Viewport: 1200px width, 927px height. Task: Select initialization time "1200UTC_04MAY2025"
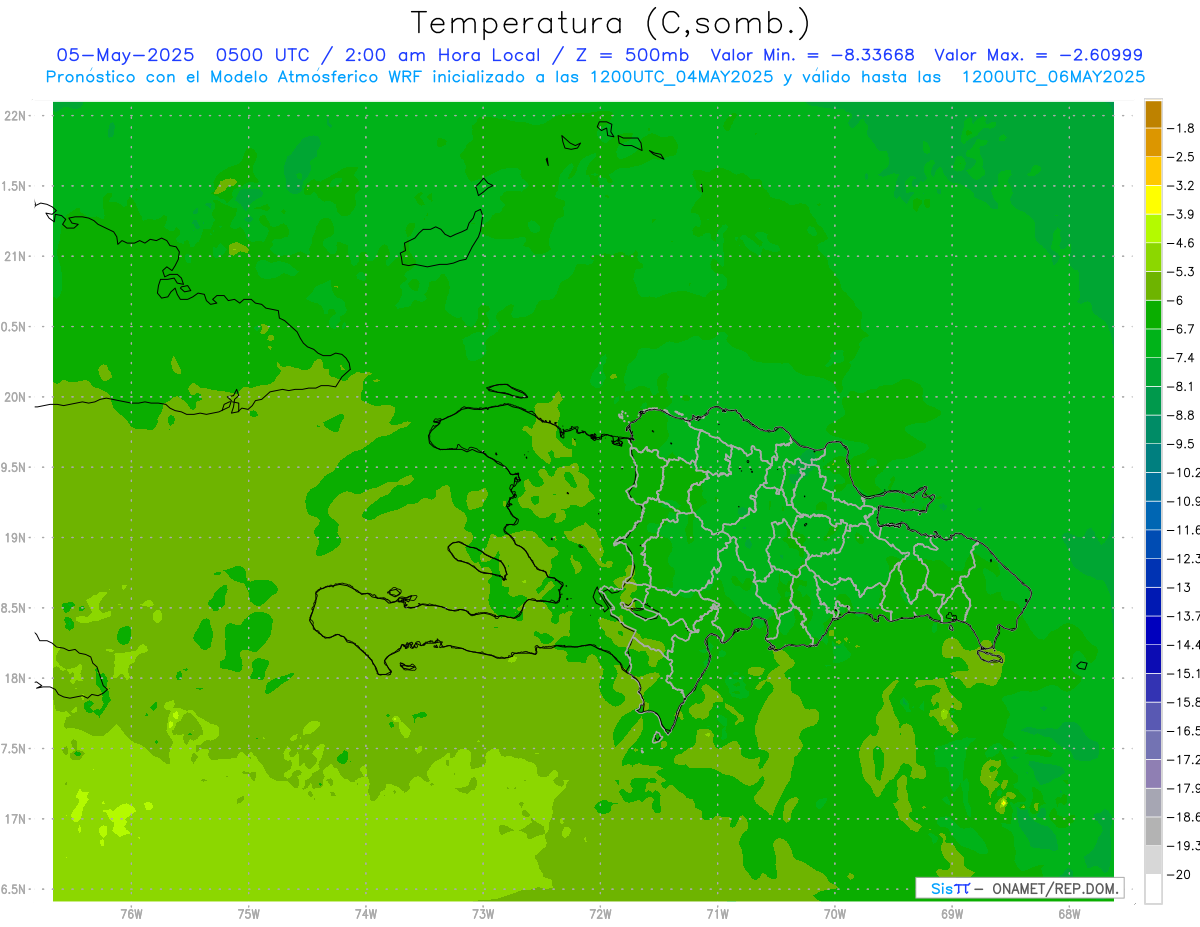click(681, 77)
